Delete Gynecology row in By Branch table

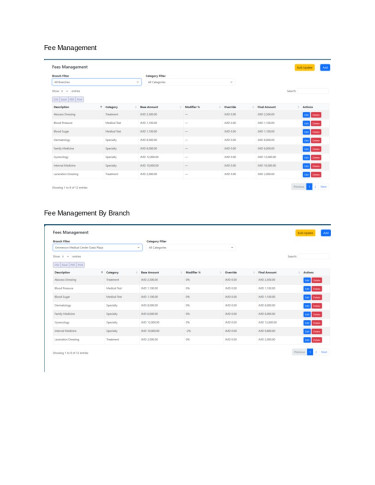pyautogui.click(x=317, y=323)
